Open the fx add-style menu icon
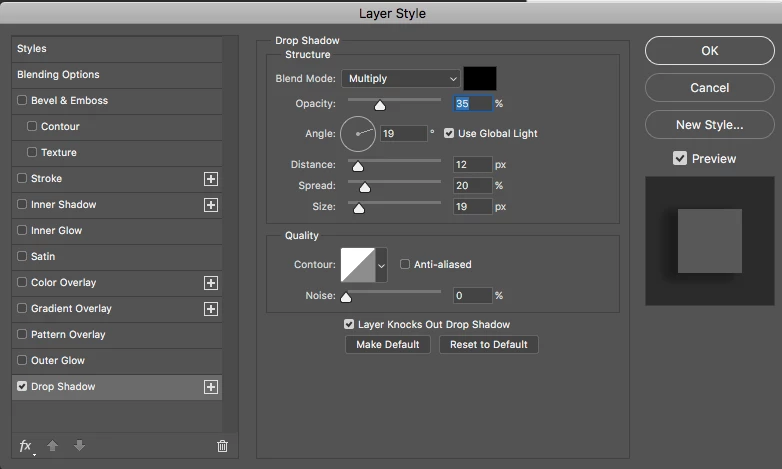Screen dimensions: 782x469 [25, 446]
